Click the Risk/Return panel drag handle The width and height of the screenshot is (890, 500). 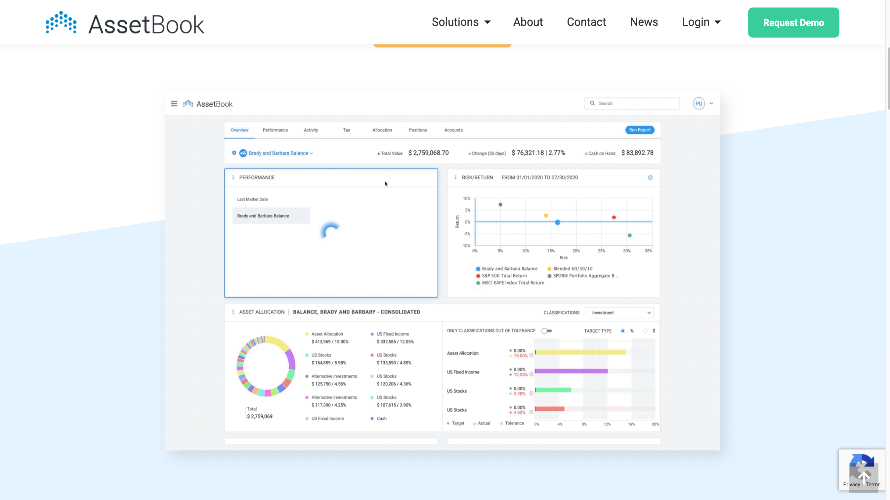click(456, 178)
